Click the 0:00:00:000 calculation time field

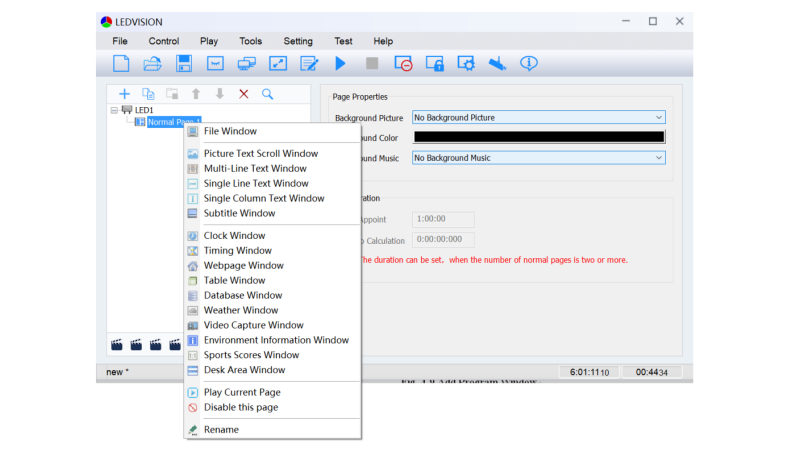click(443, 239)
